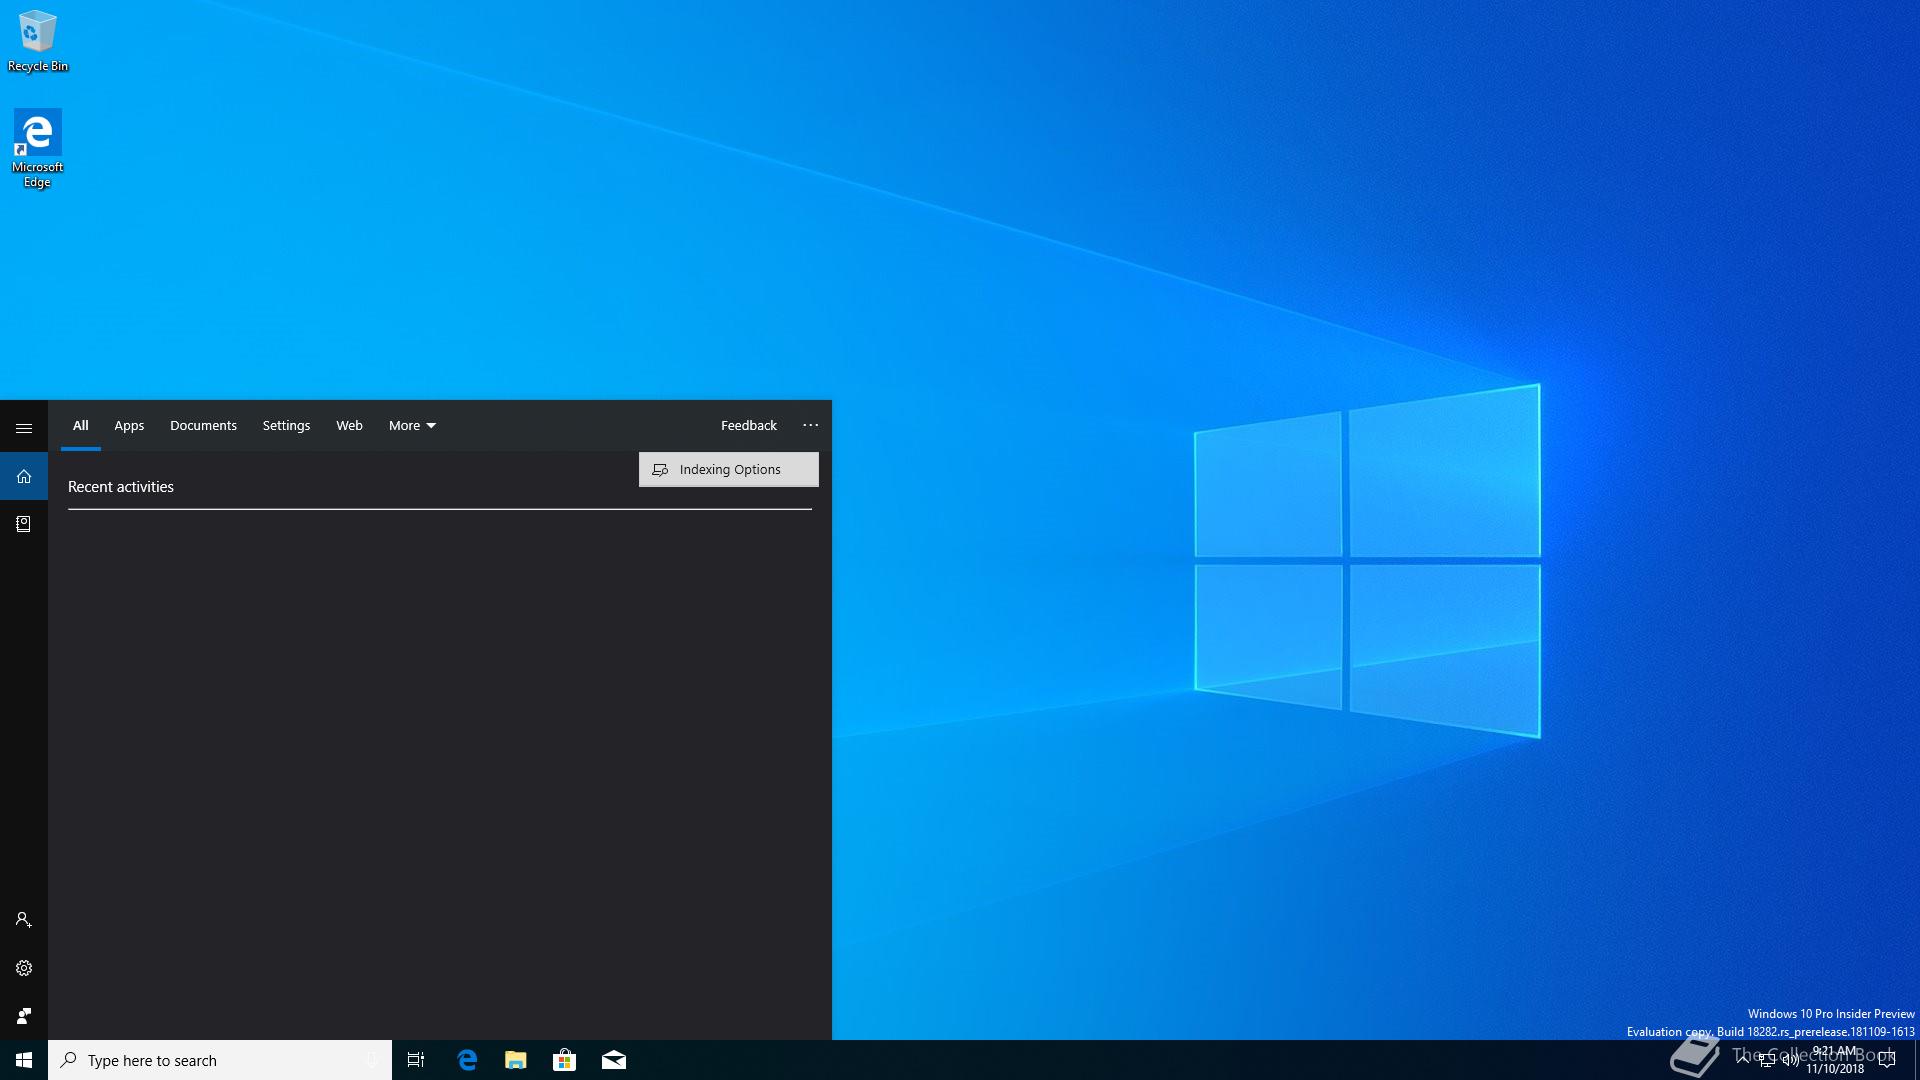Screen dimensions: 1920x1080
Task: Launch File Explorer from the taskbar
Action: click(x=515, y=1060)
